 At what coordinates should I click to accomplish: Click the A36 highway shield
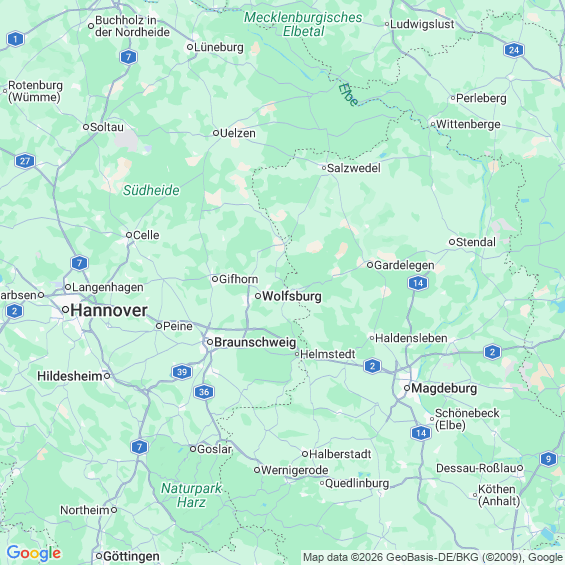pos(204,392)
